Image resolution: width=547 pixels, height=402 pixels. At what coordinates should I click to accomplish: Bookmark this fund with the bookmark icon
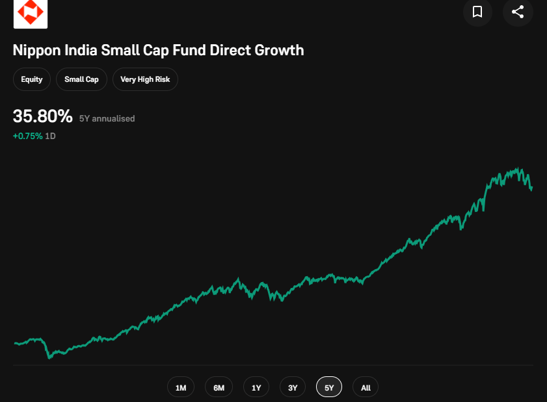click(477, 12)
